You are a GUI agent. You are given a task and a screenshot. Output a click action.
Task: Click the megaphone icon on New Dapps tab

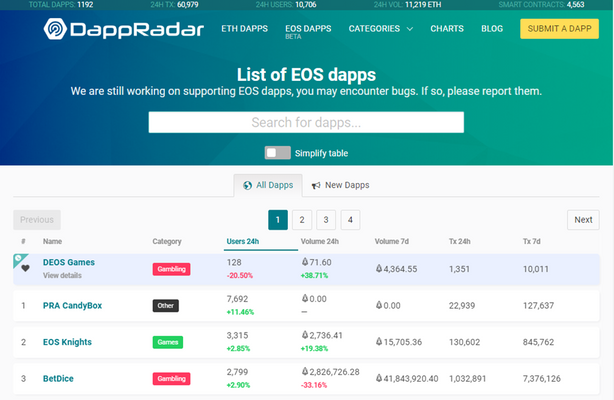[x=316, y=185]
